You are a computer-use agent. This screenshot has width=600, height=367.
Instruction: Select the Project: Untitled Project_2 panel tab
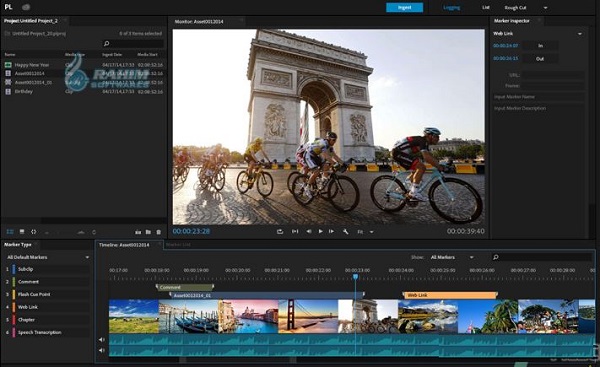[x=31, y=21]
